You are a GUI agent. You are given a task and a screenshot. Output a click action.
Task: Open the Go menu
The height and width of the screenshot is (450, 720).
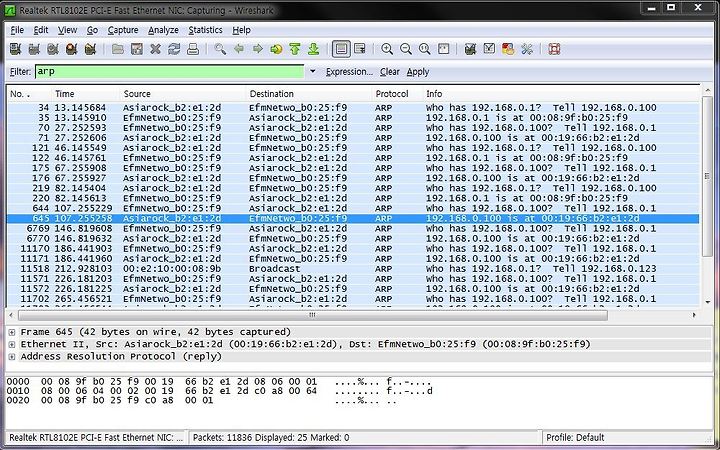[x=92, y=30]
